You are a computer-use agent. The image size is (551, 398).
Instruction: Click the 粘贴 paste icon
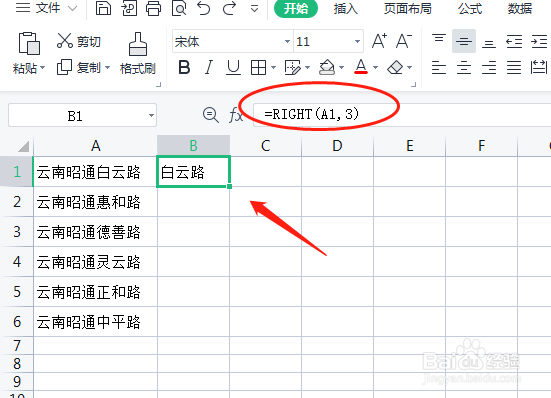[x=29, y=43]
